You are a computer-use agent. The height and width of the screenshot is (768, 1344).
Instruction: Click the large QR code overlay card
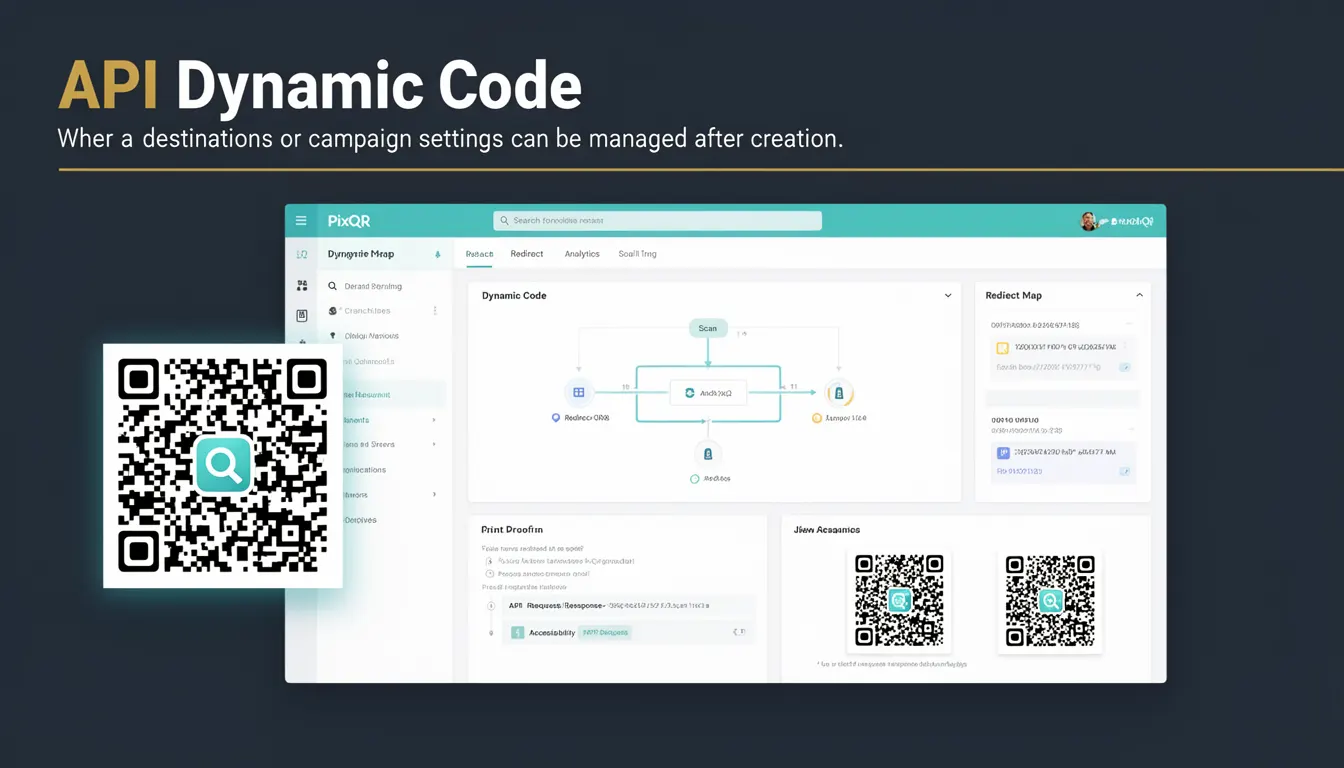click(x=223, y=466)
